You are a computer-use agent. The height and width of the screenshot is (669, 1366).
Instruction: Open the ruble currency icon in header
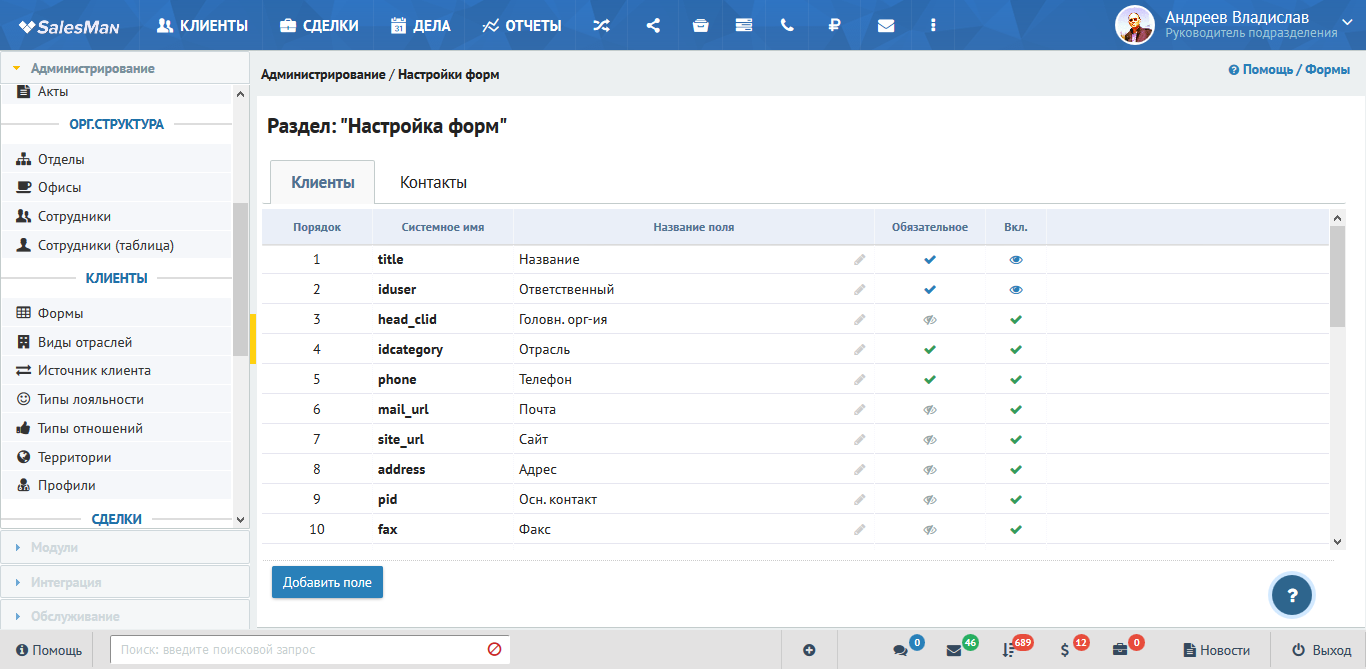[x=834, y=26]
